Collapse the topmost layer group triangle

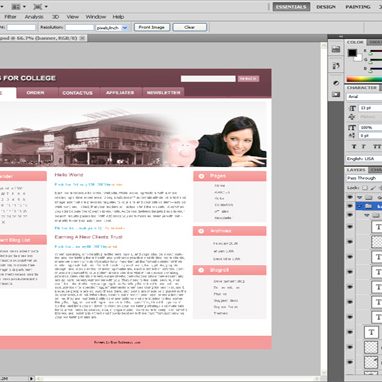pos(360,197)
